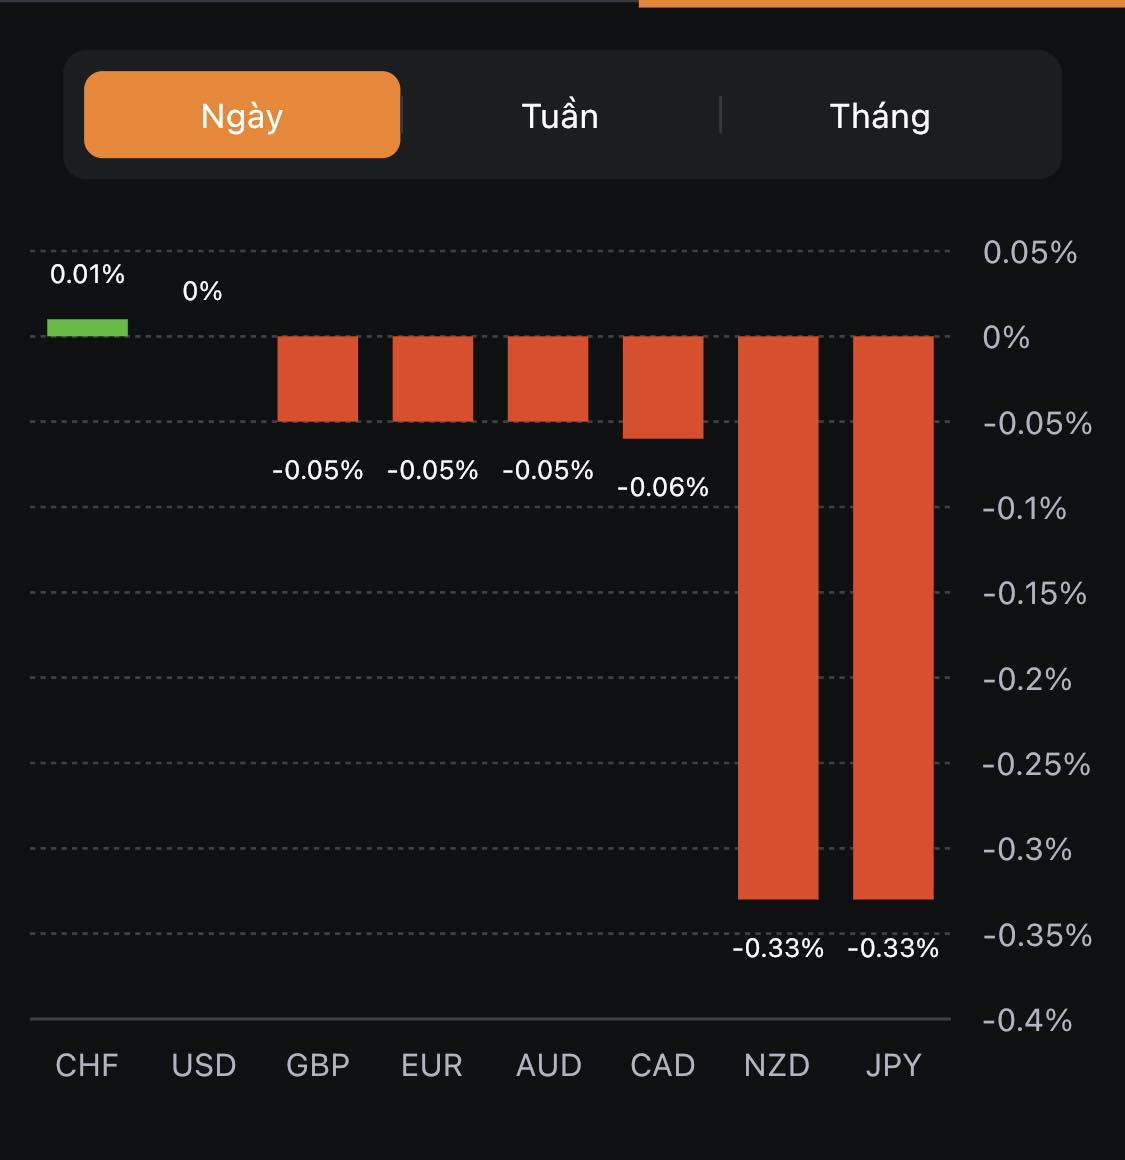Switch to the Ngày tab
1125x1160 pixels.
coord(242,115)
